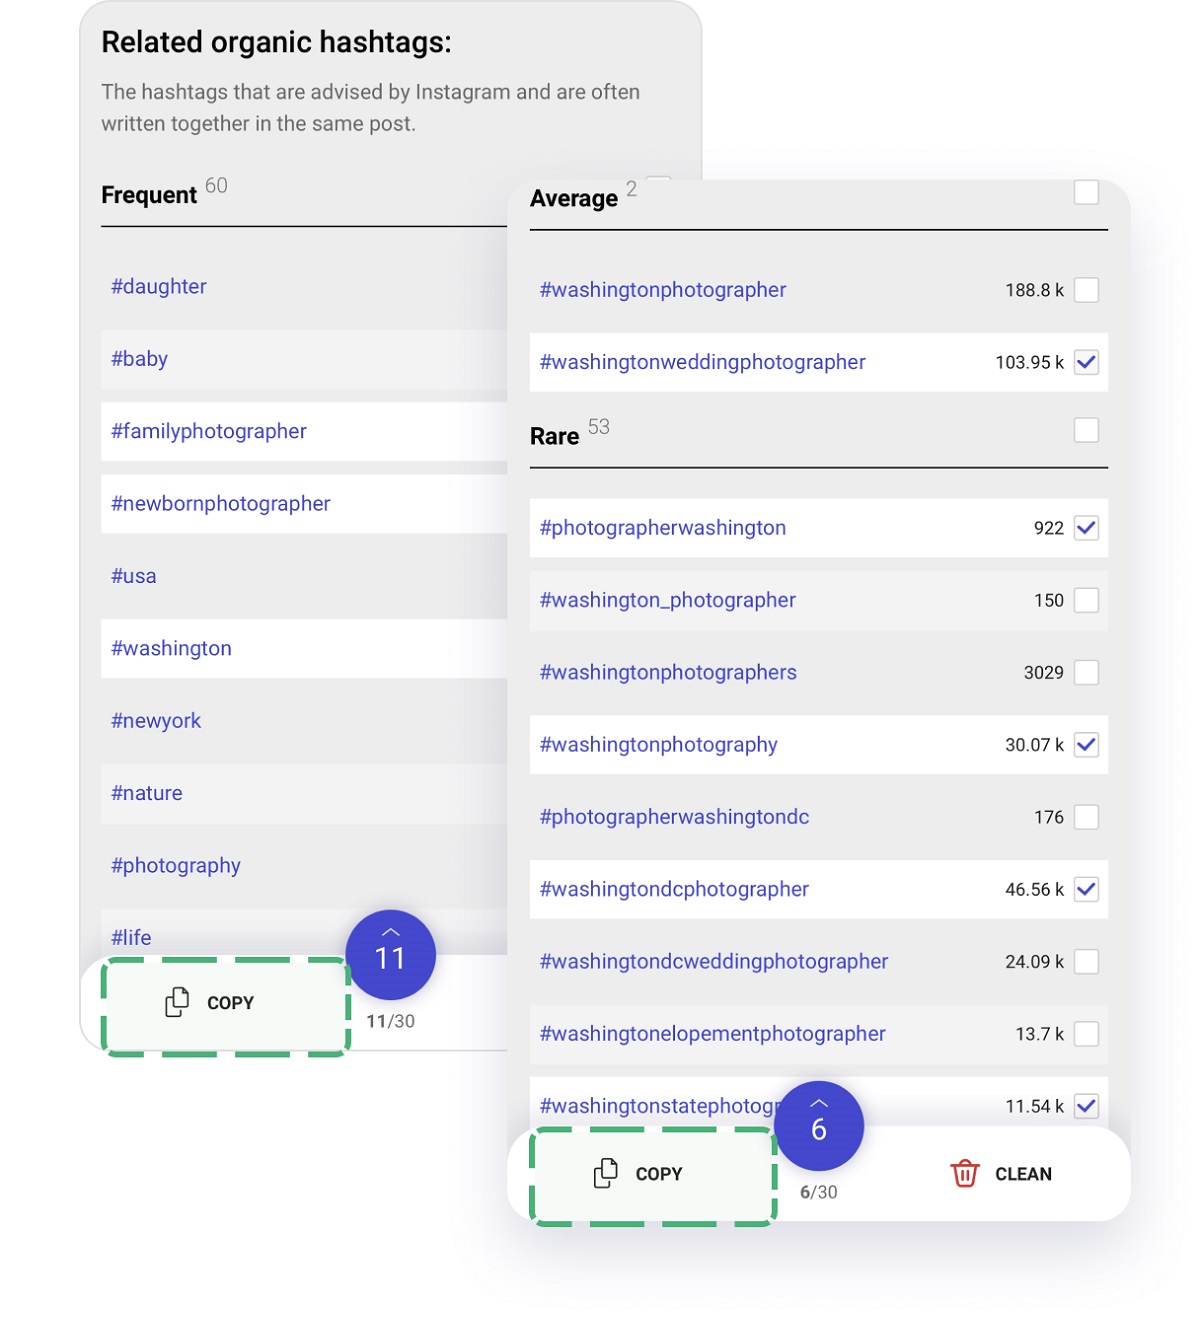Uncheck the #washingtonweddingphotographer checkbox
Screen dimensions: 1200x1318
pyautogui.click(x=1086, y=362)
